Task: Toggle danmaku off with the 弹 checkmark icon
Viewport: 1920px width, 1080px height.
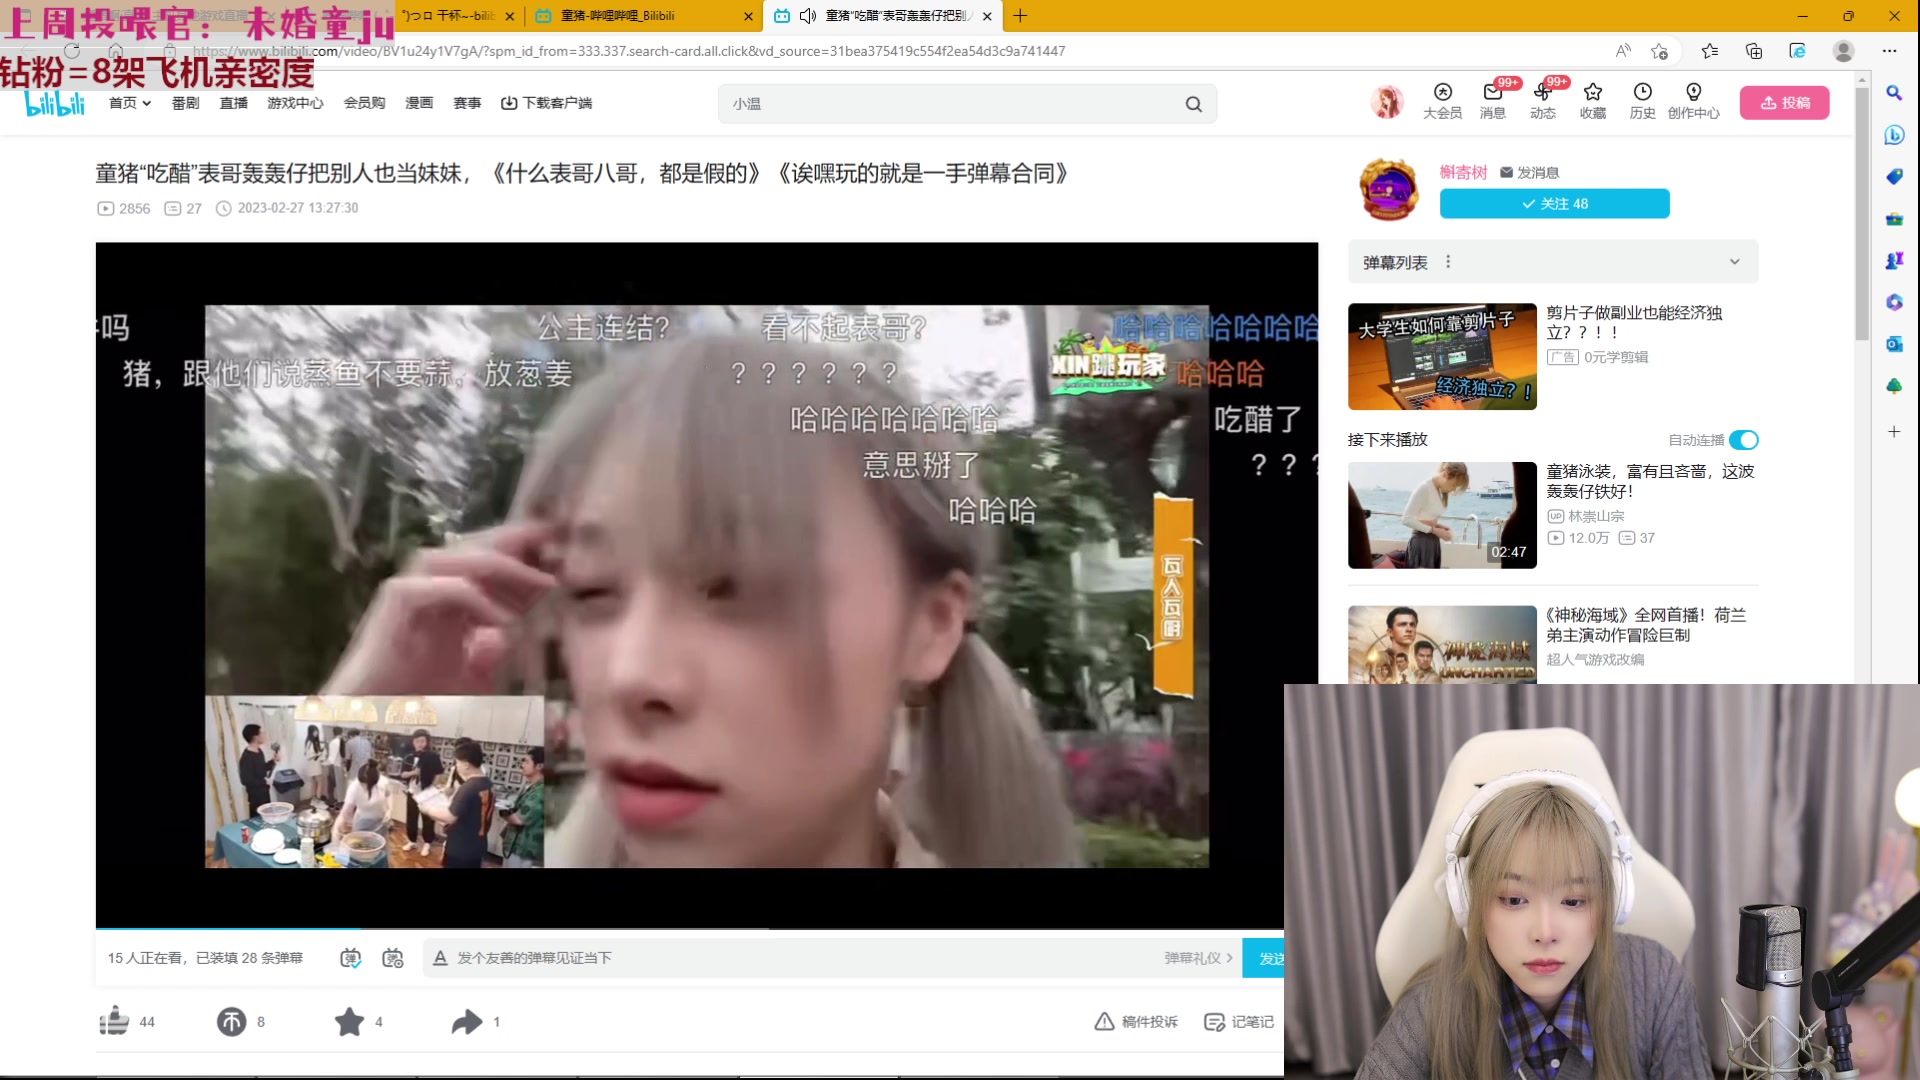Action: (x=349, y=957)
